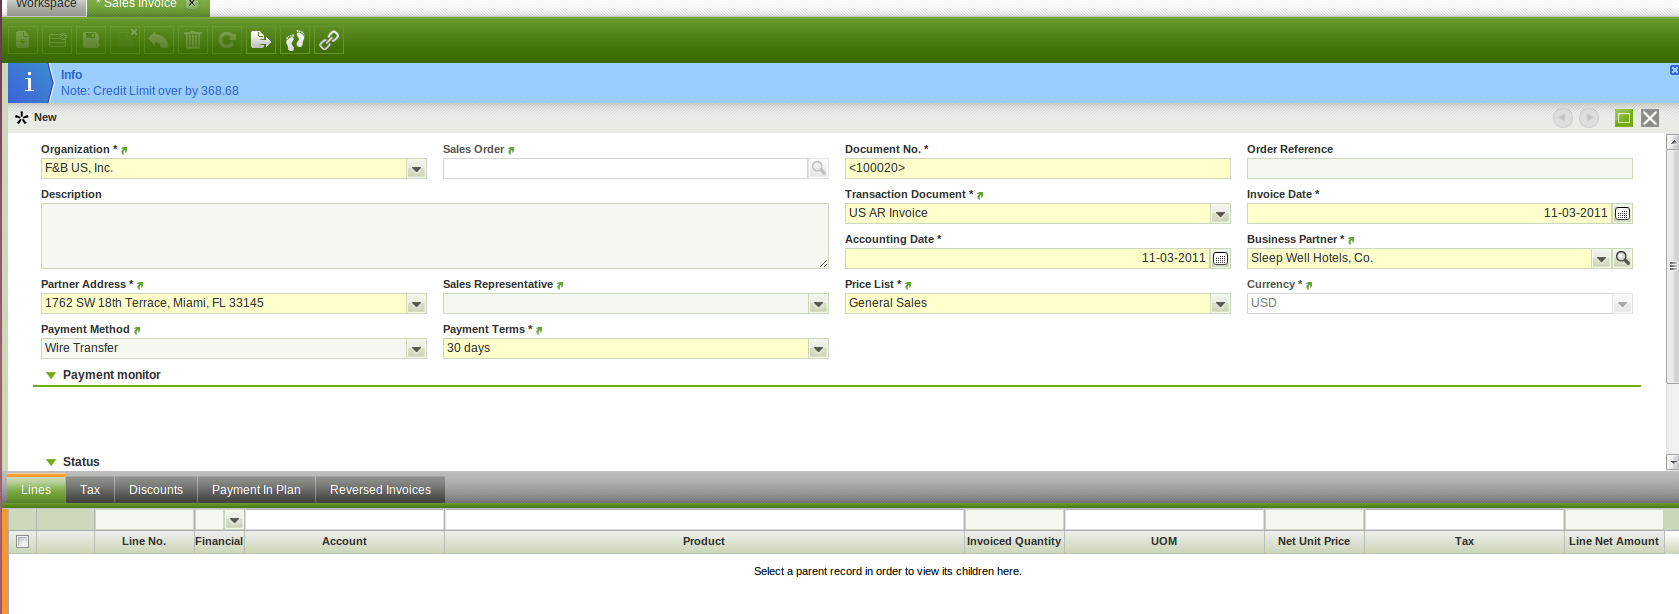The width and height of the screenshot is (1679, 614).
Task: Click the trash delete toolbar icon
Action: pyautogui.click(x=193, y=40)
